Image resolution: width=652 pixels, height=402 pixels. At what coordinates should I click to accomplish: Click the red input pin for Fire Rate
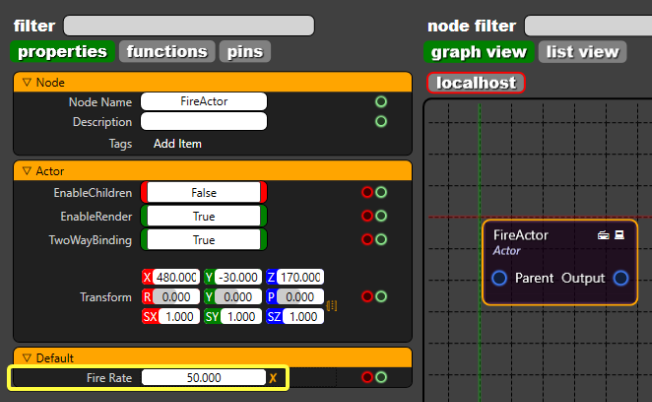pyautogui.click(x=367, y=378)
